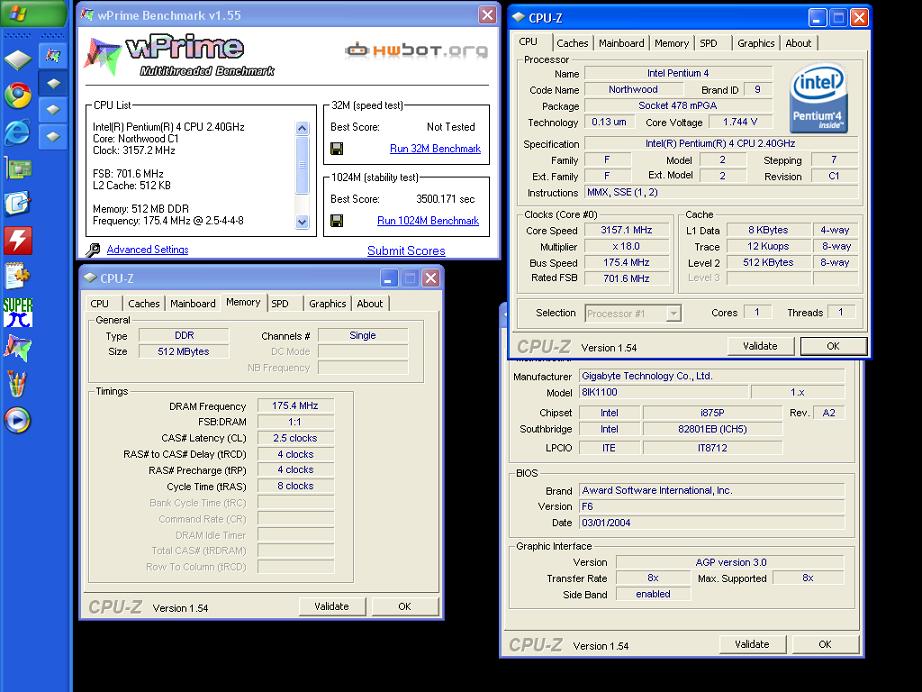Click the wrench icon beside Advanced Settings
This screenshot has height=692, width=922.
[92, 250]
